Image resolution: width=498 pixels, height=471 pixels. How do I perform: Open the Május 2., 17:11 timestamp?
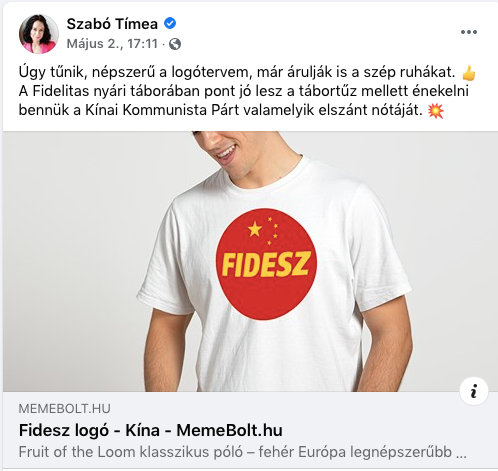click(112, 44)
